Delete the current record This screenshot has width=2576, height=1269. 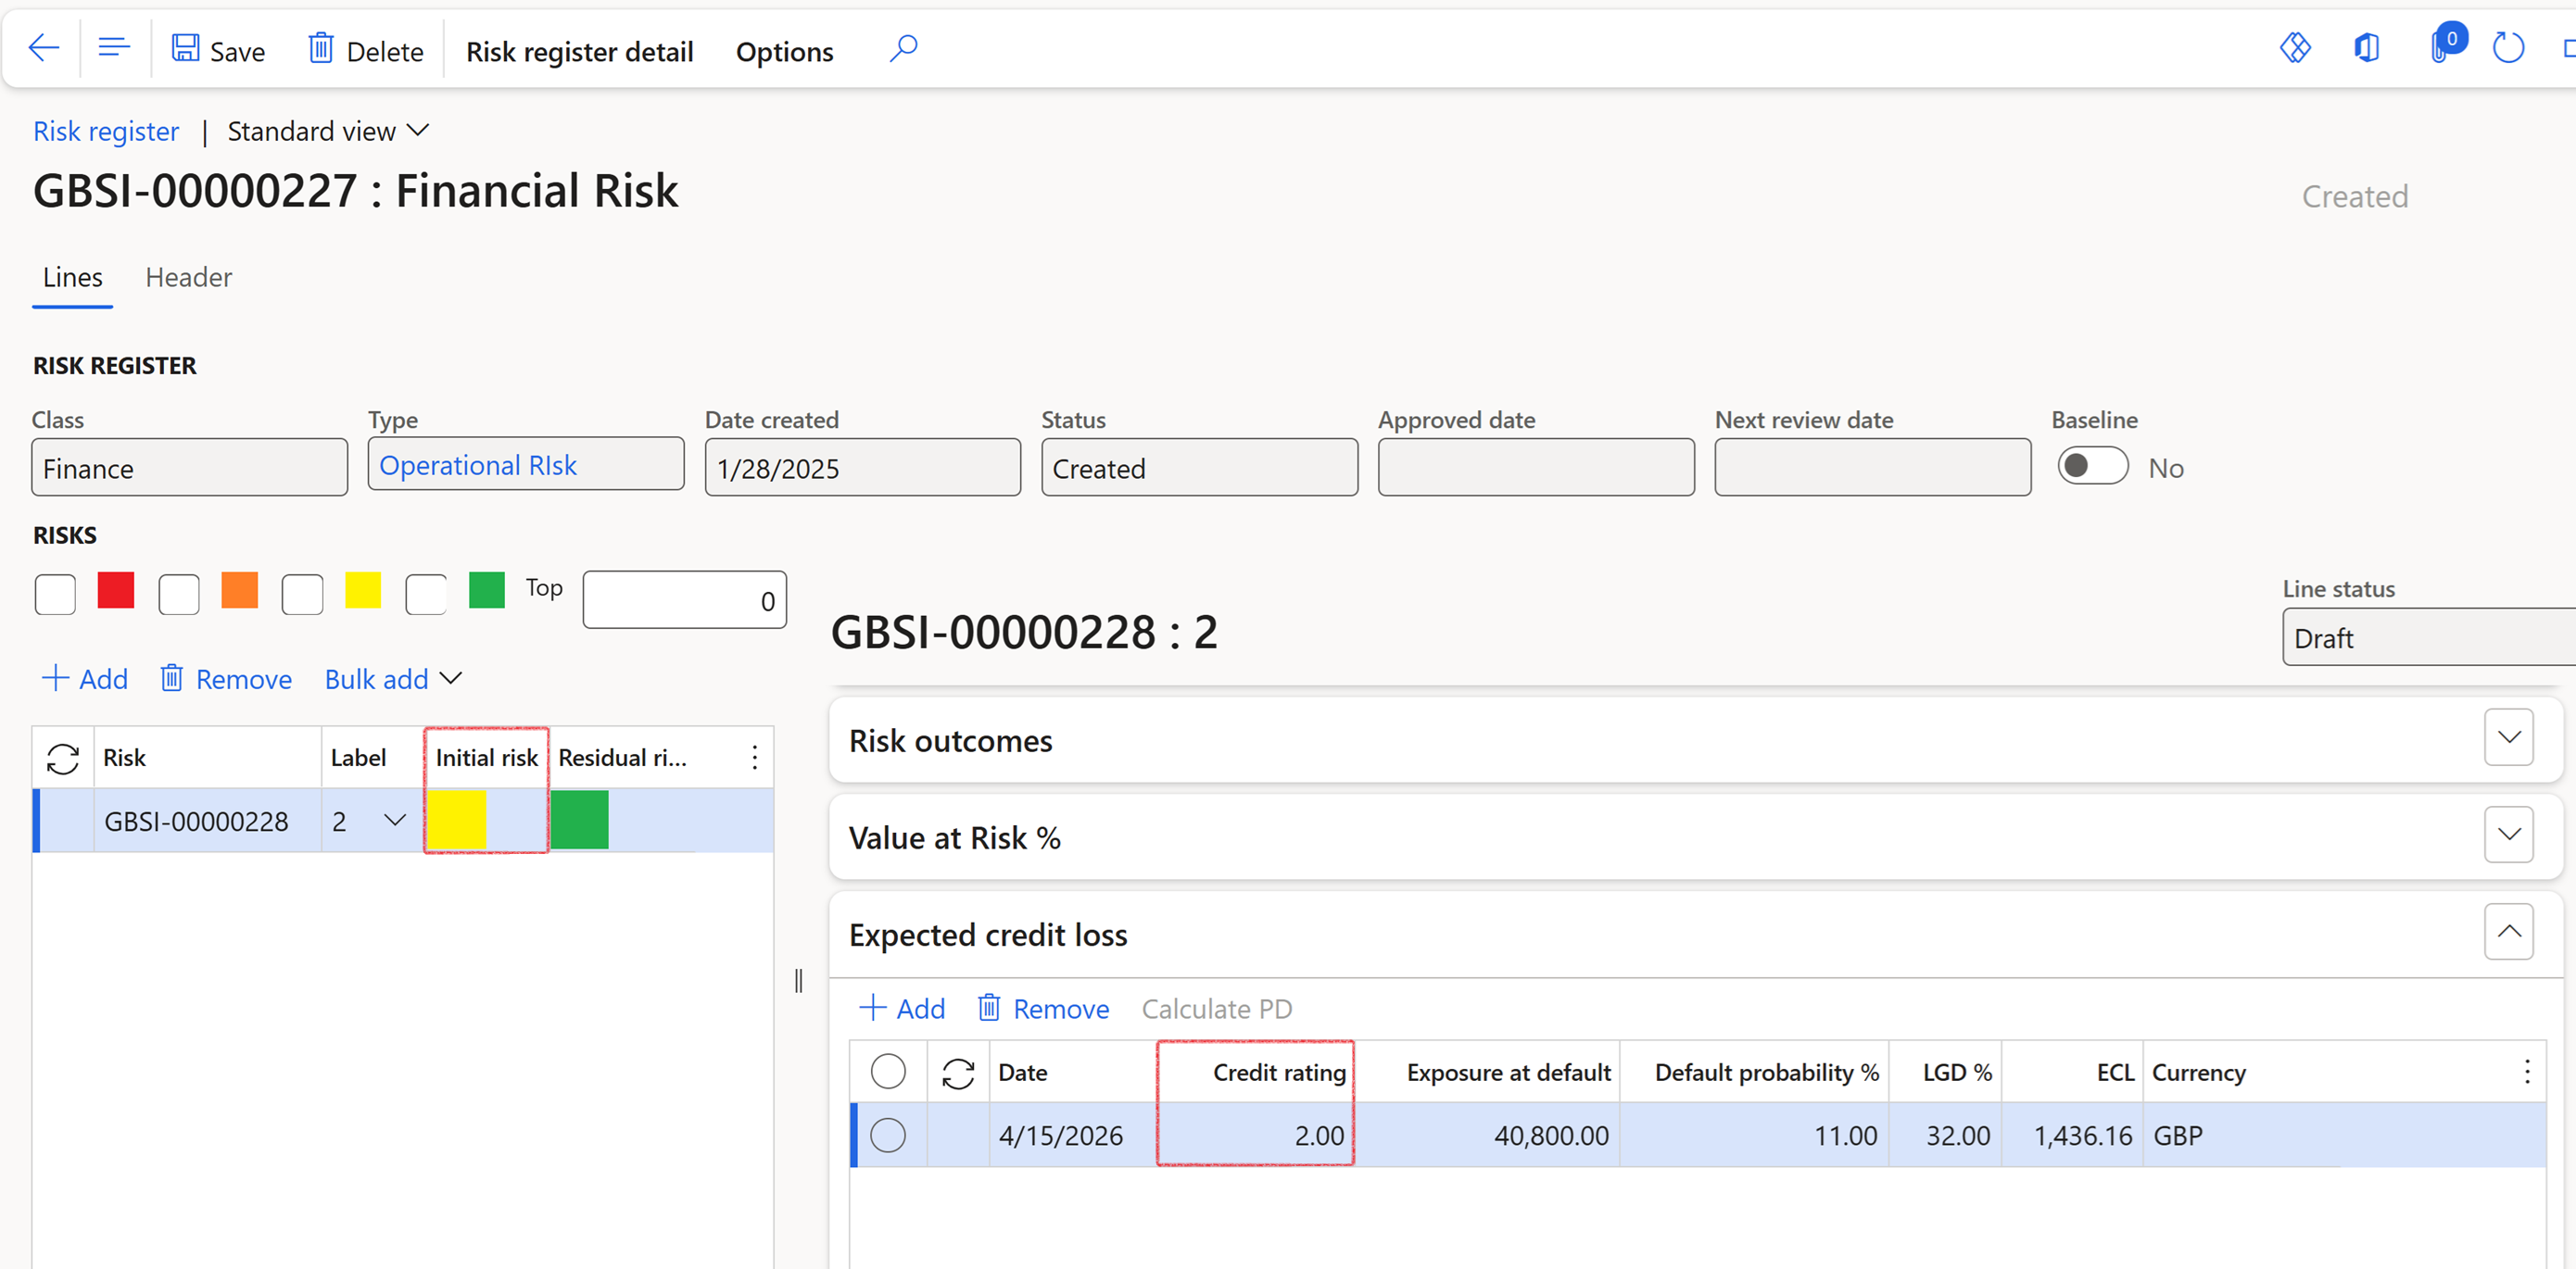364,49
